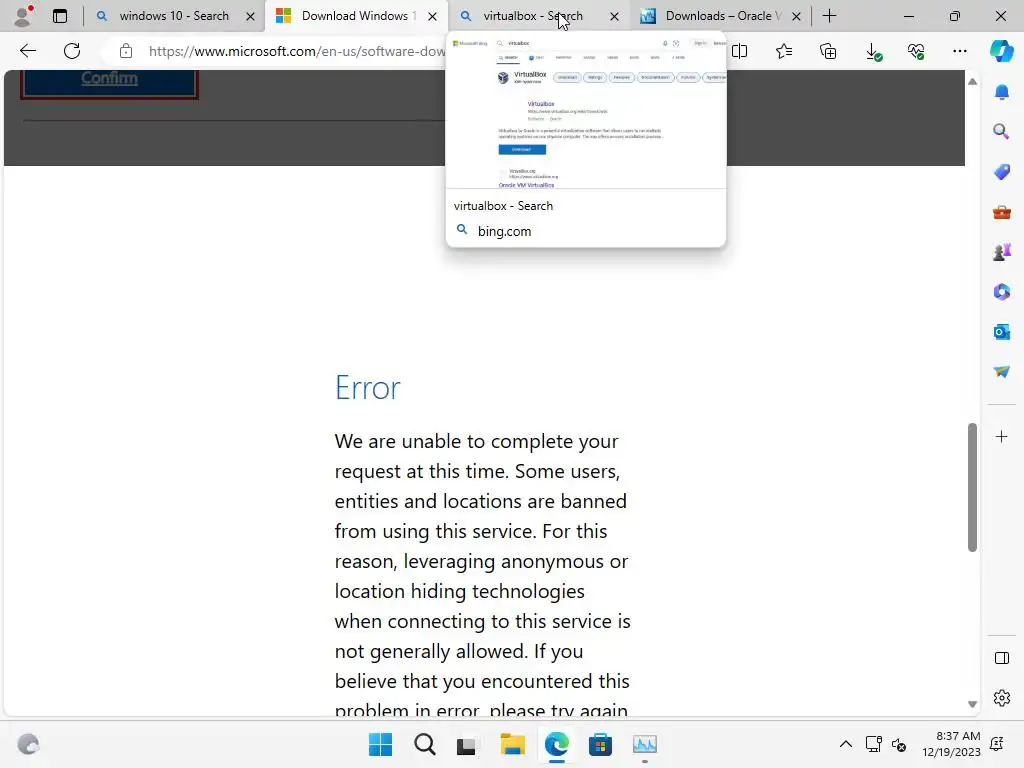The width and height of the screenshot is (1024, 768).
Task: Launch Copilot from the toolbar
Action: (x=1001, y=51)
